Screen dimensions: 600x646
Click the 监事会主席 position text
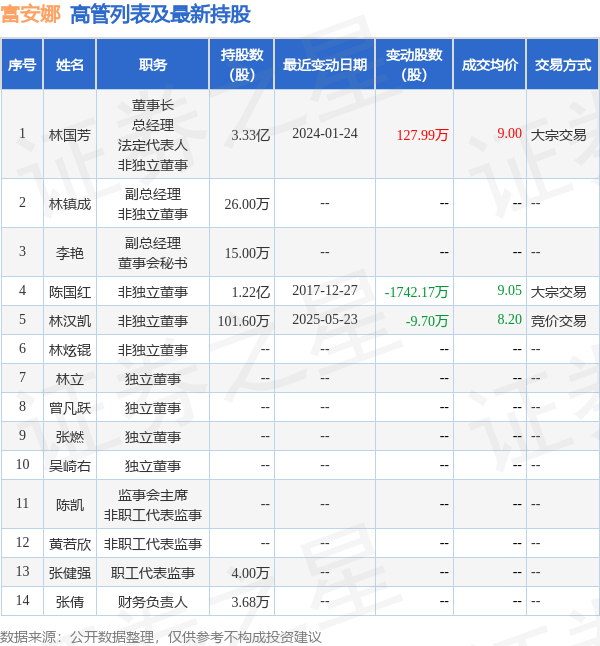(x=153, y=495)
